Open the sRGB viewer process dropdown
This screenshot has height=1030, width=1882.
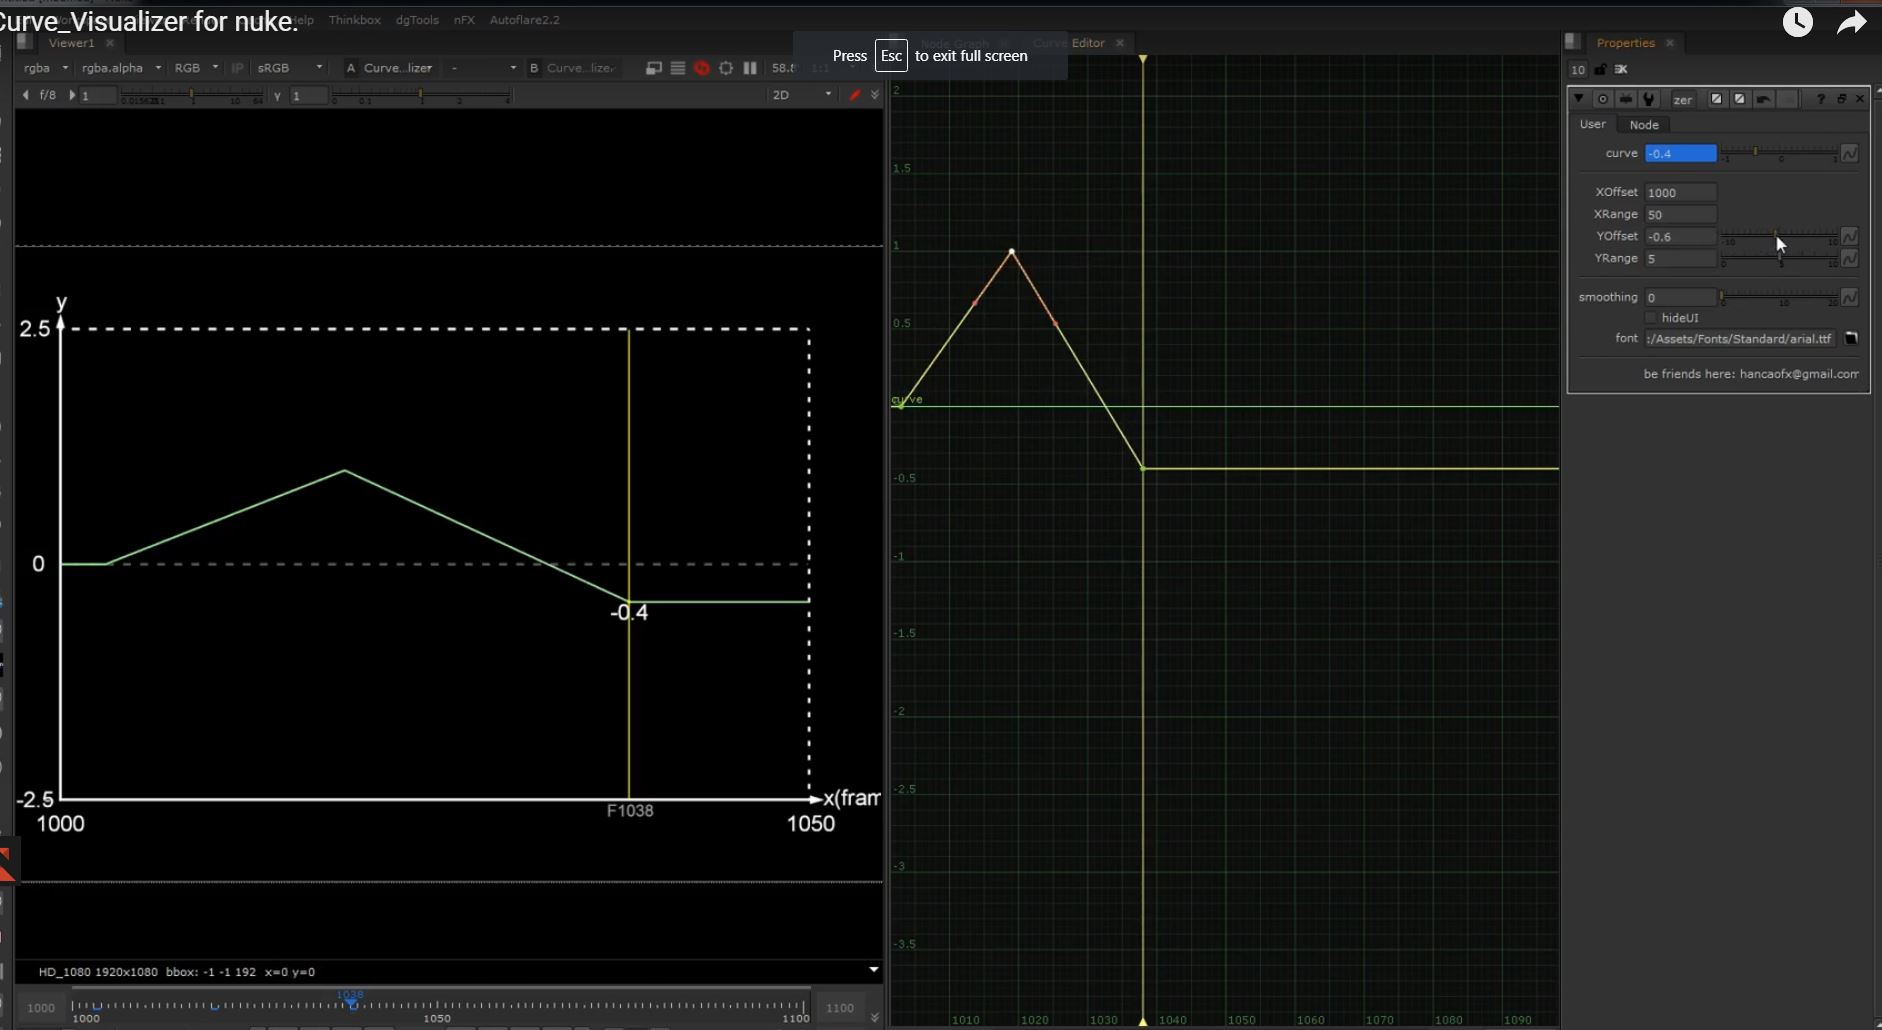(x=290, y=68)
